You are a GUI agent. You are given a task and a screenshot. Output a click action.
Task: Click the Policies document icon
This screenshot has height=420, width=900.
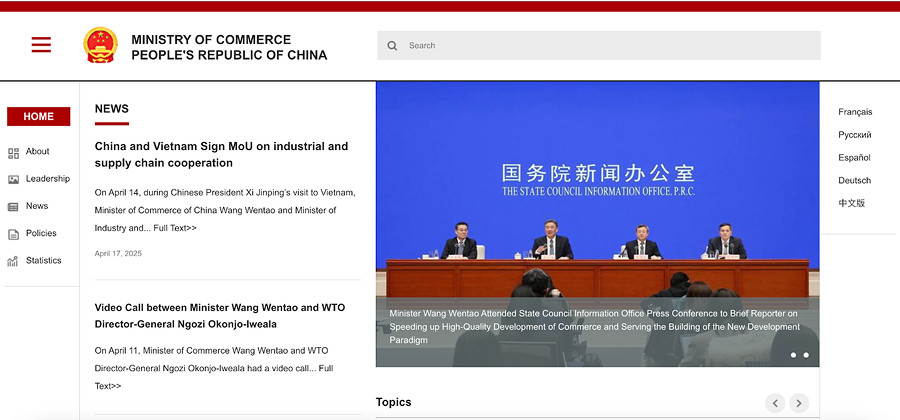click(13, 234)
